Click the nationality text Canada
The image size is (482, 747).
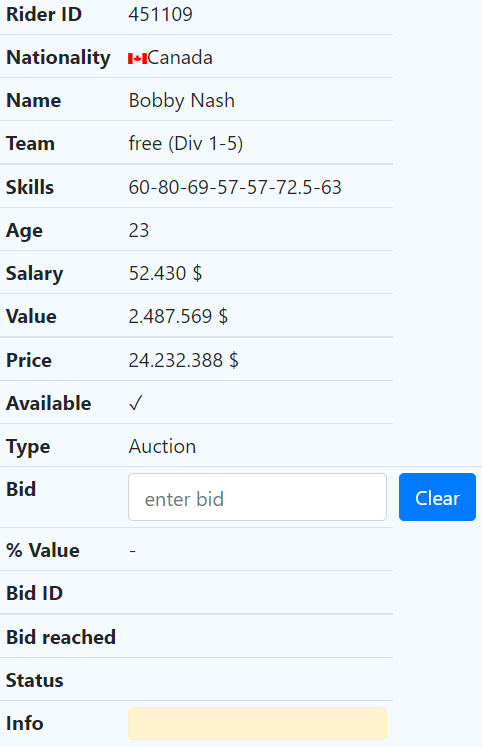[x=180, y=58]
